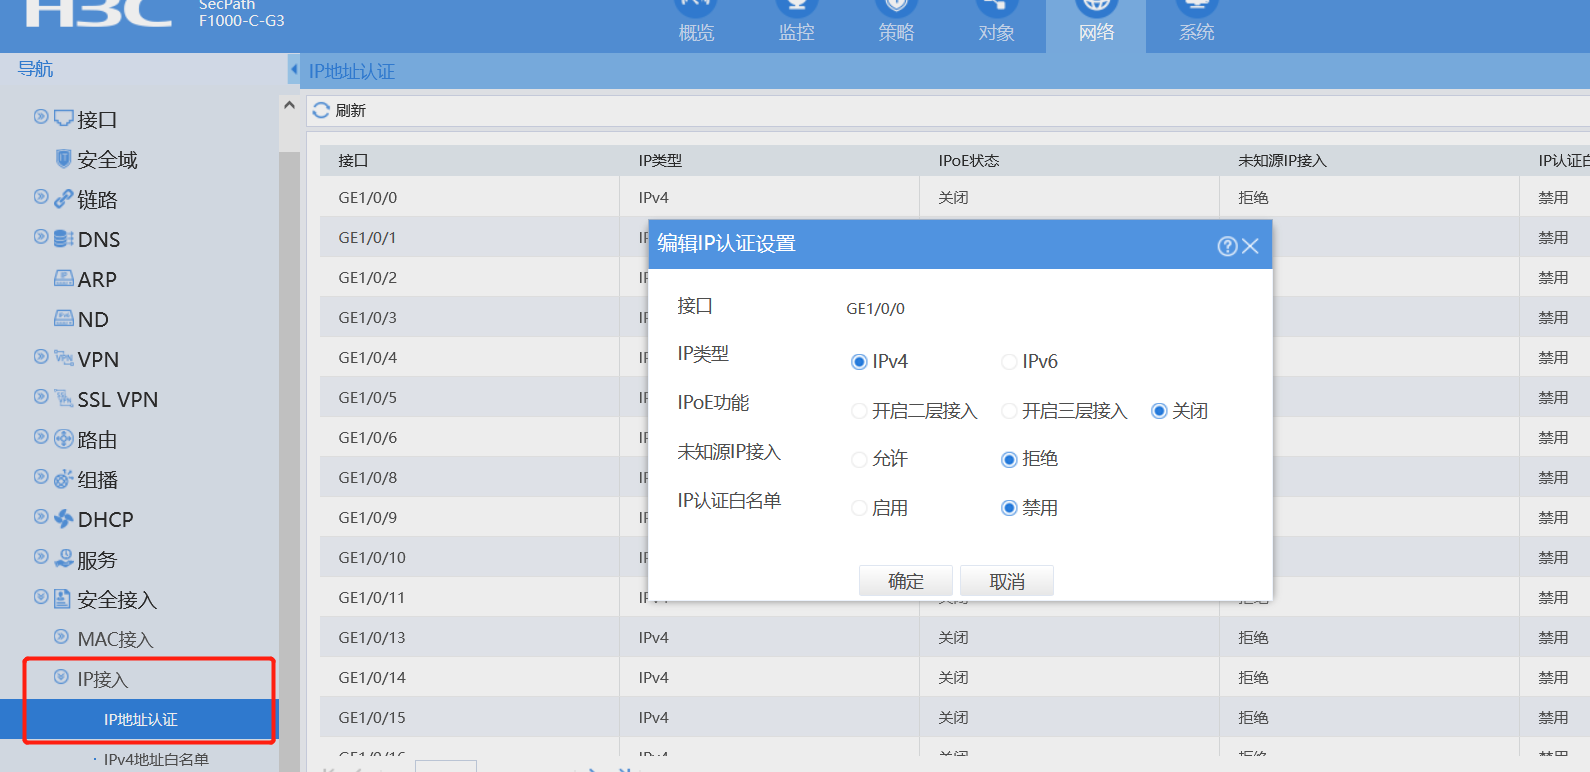Switch to the 策略 top tab
This screenshot has width=1590, height=772.
coord(896,23)
